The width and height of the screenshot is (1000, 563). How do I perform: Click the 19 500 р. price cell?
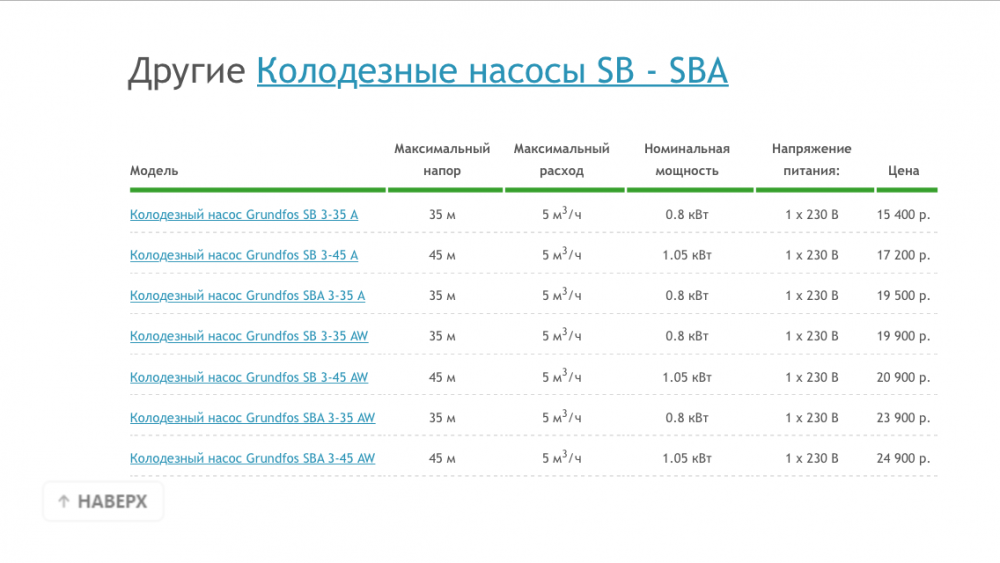903,296
